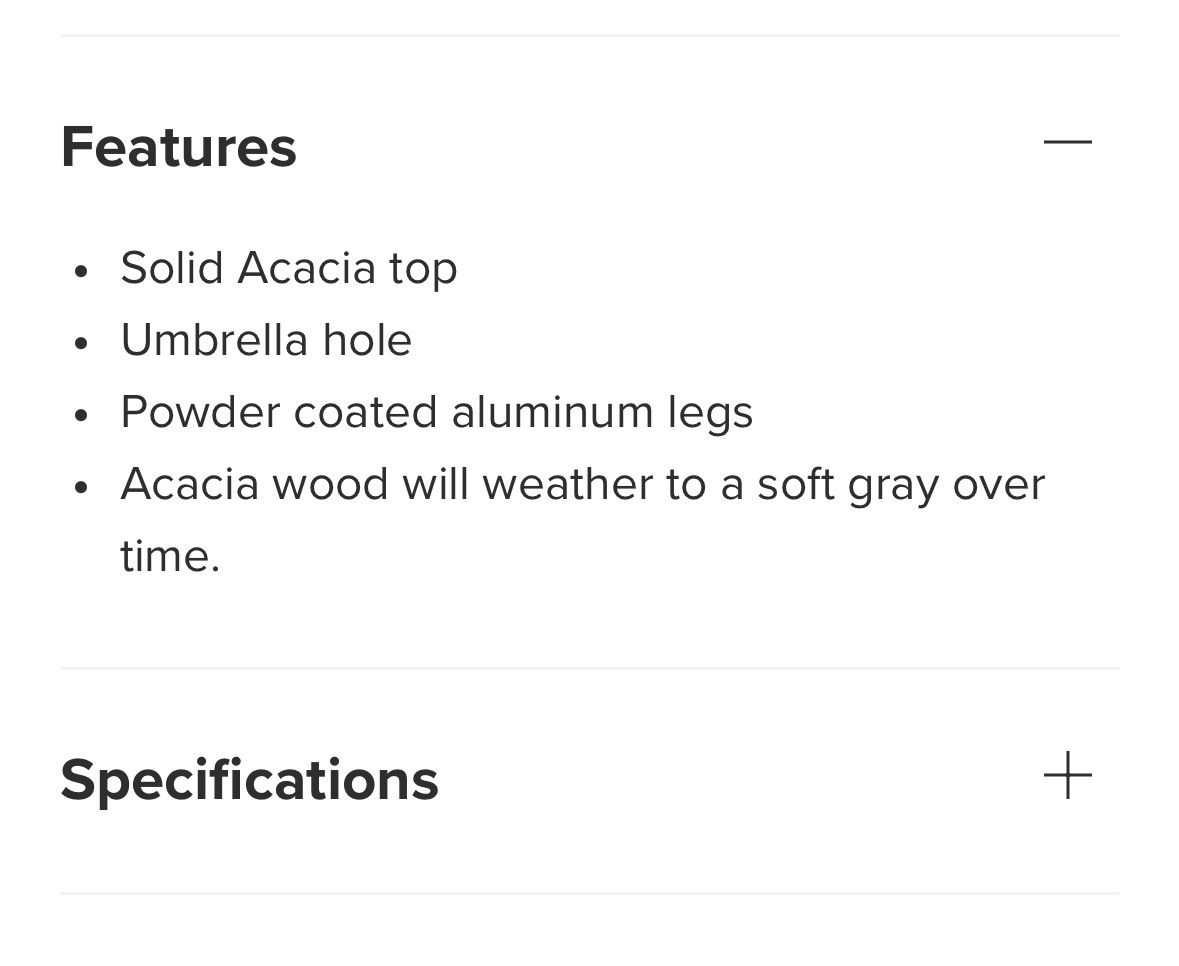
Task: Click the word "aluminum" in features list
Action: (x=552, y=412)
